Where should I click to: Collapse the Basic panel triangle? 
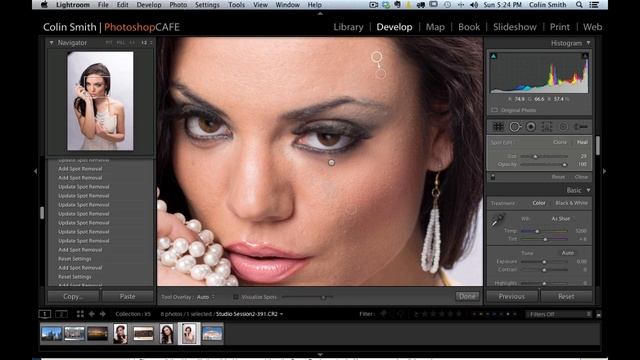588,190
